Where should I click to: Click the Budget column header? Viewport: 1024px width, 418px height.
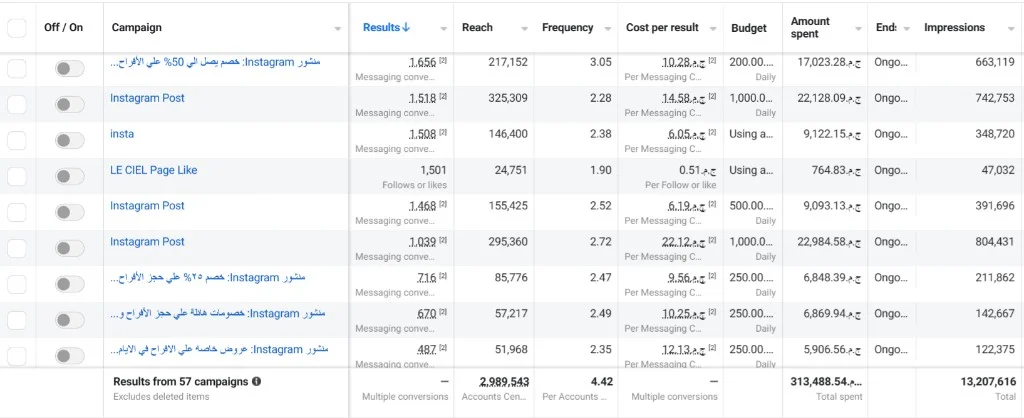tap(749, 28)
